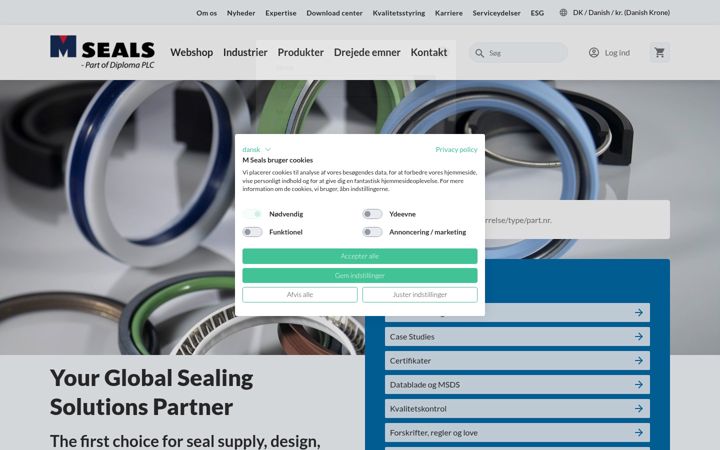Viewport: 720px width, 450px height.
Task: Open the Drejede emner menu
Action: click(367, 52)
